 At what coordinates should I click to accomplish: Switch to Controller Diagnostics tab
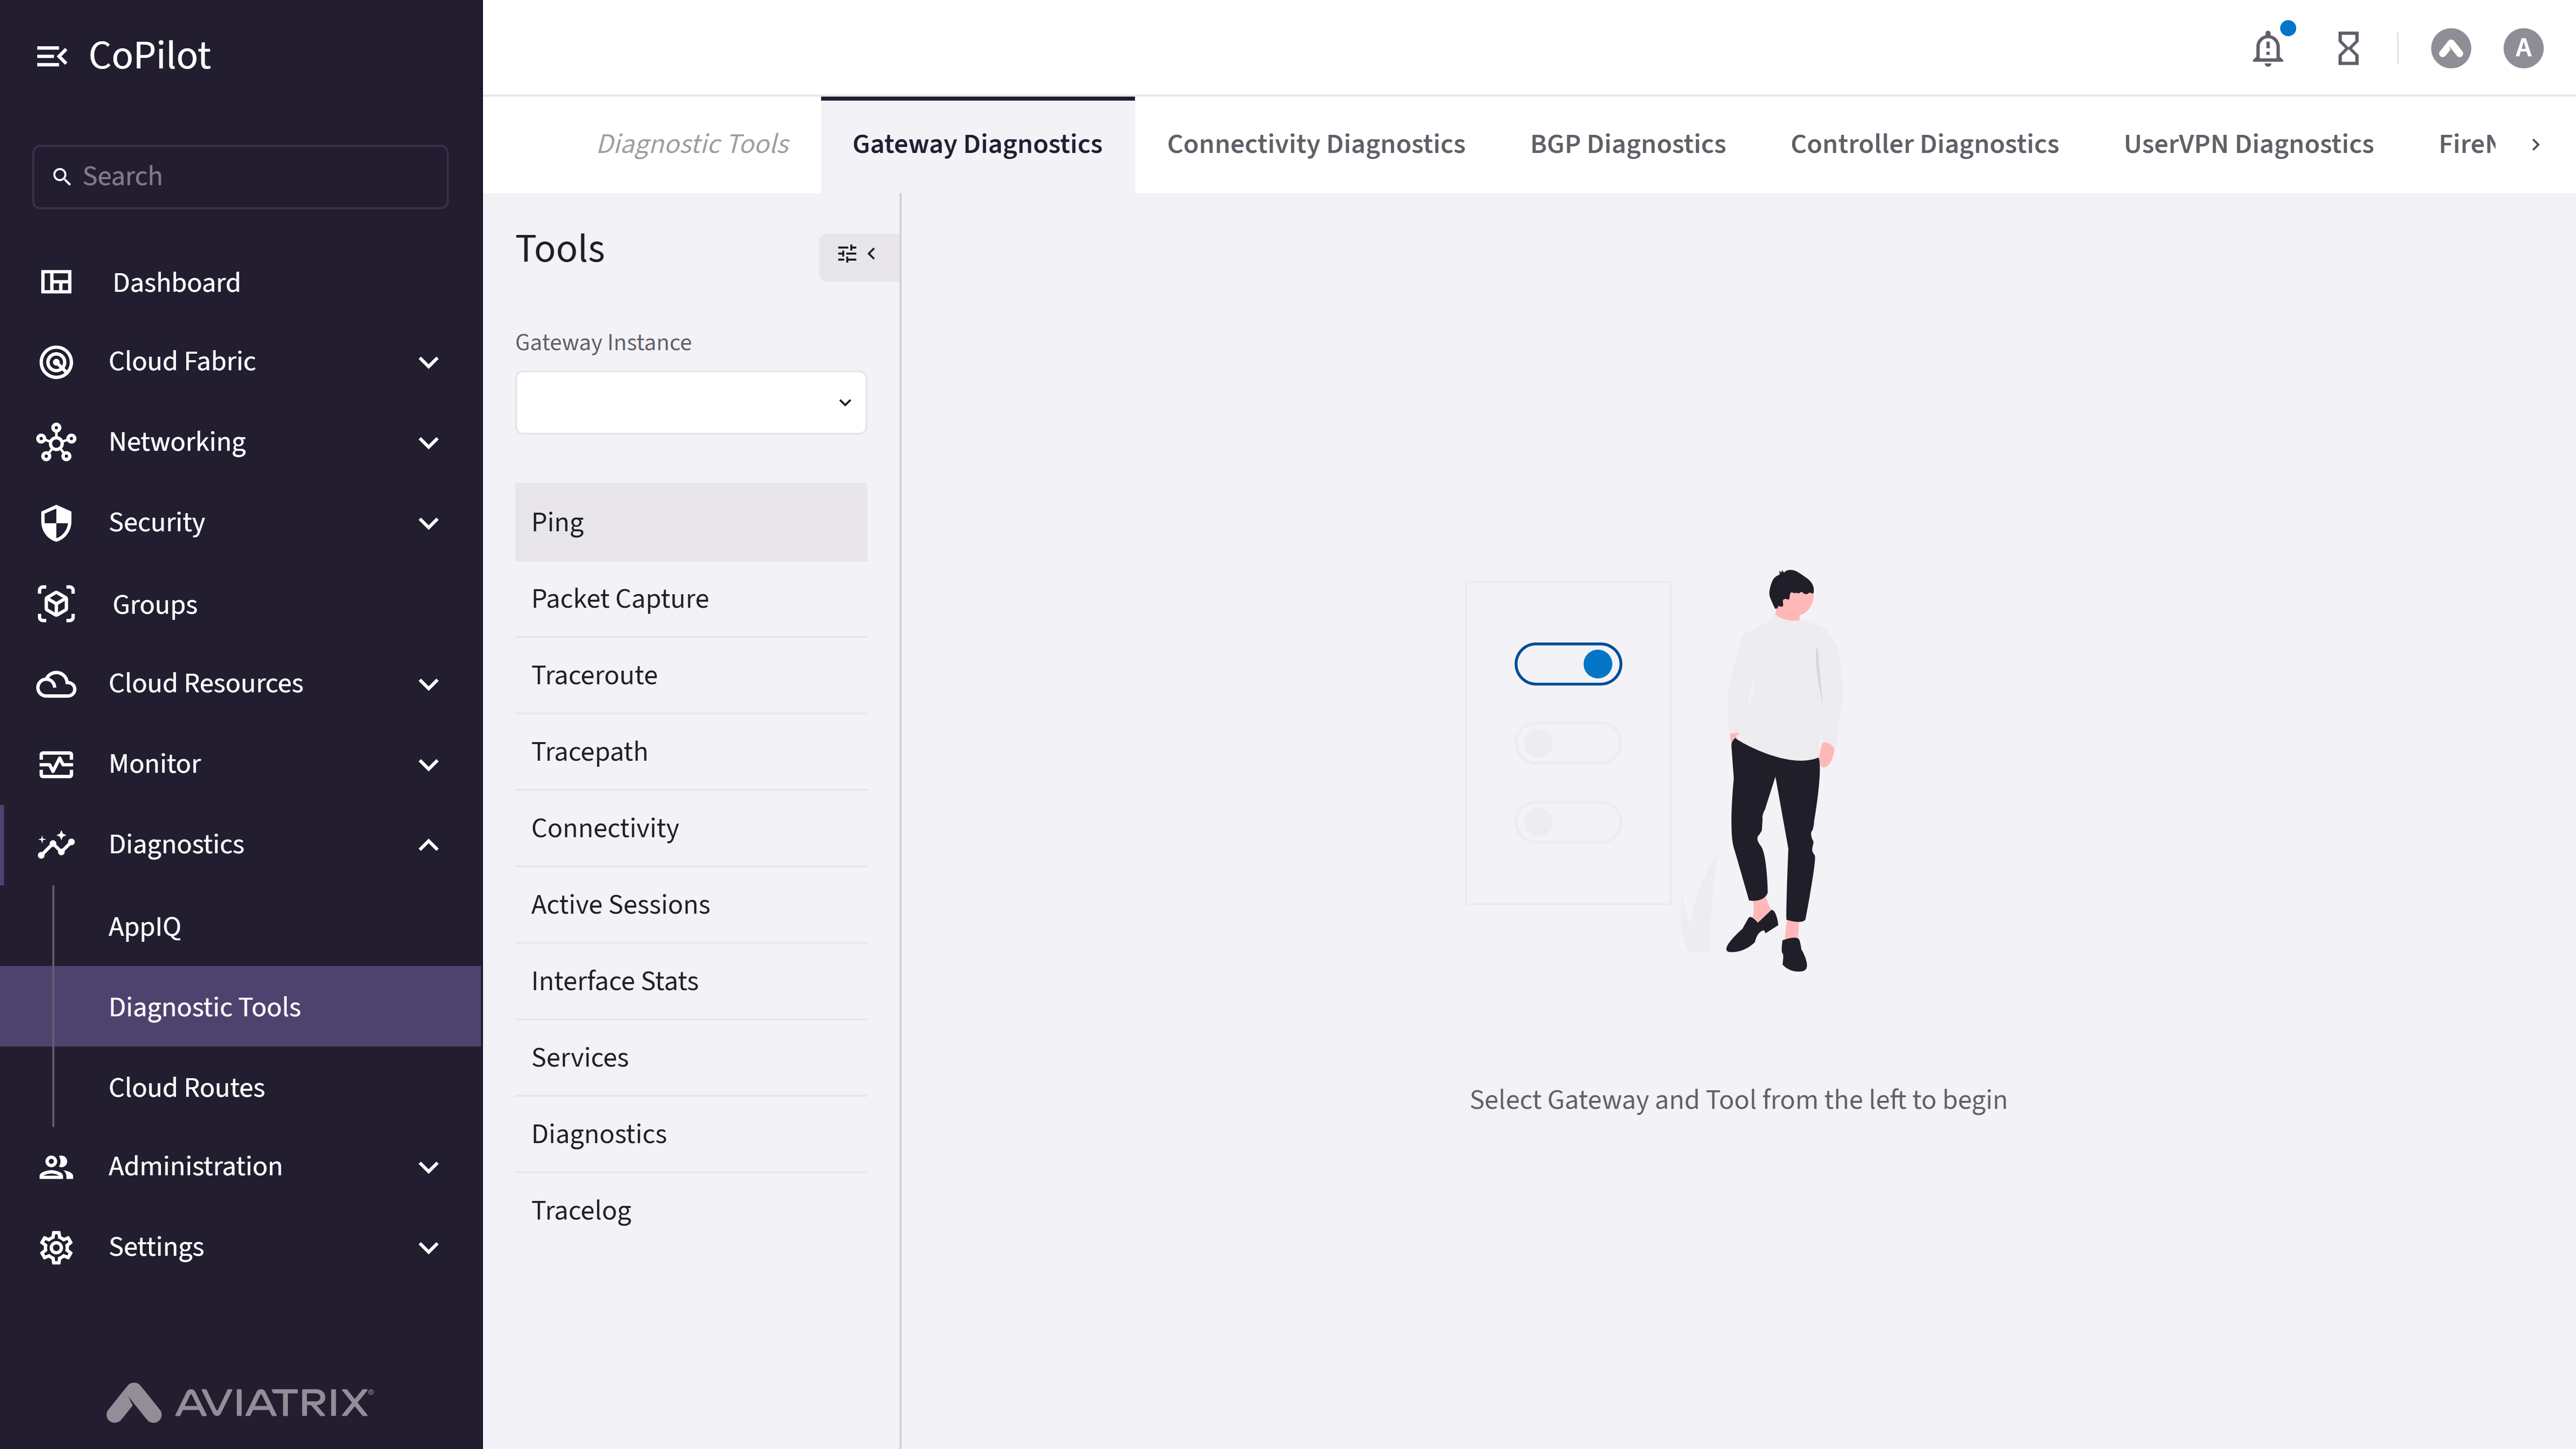point(1924,145)
